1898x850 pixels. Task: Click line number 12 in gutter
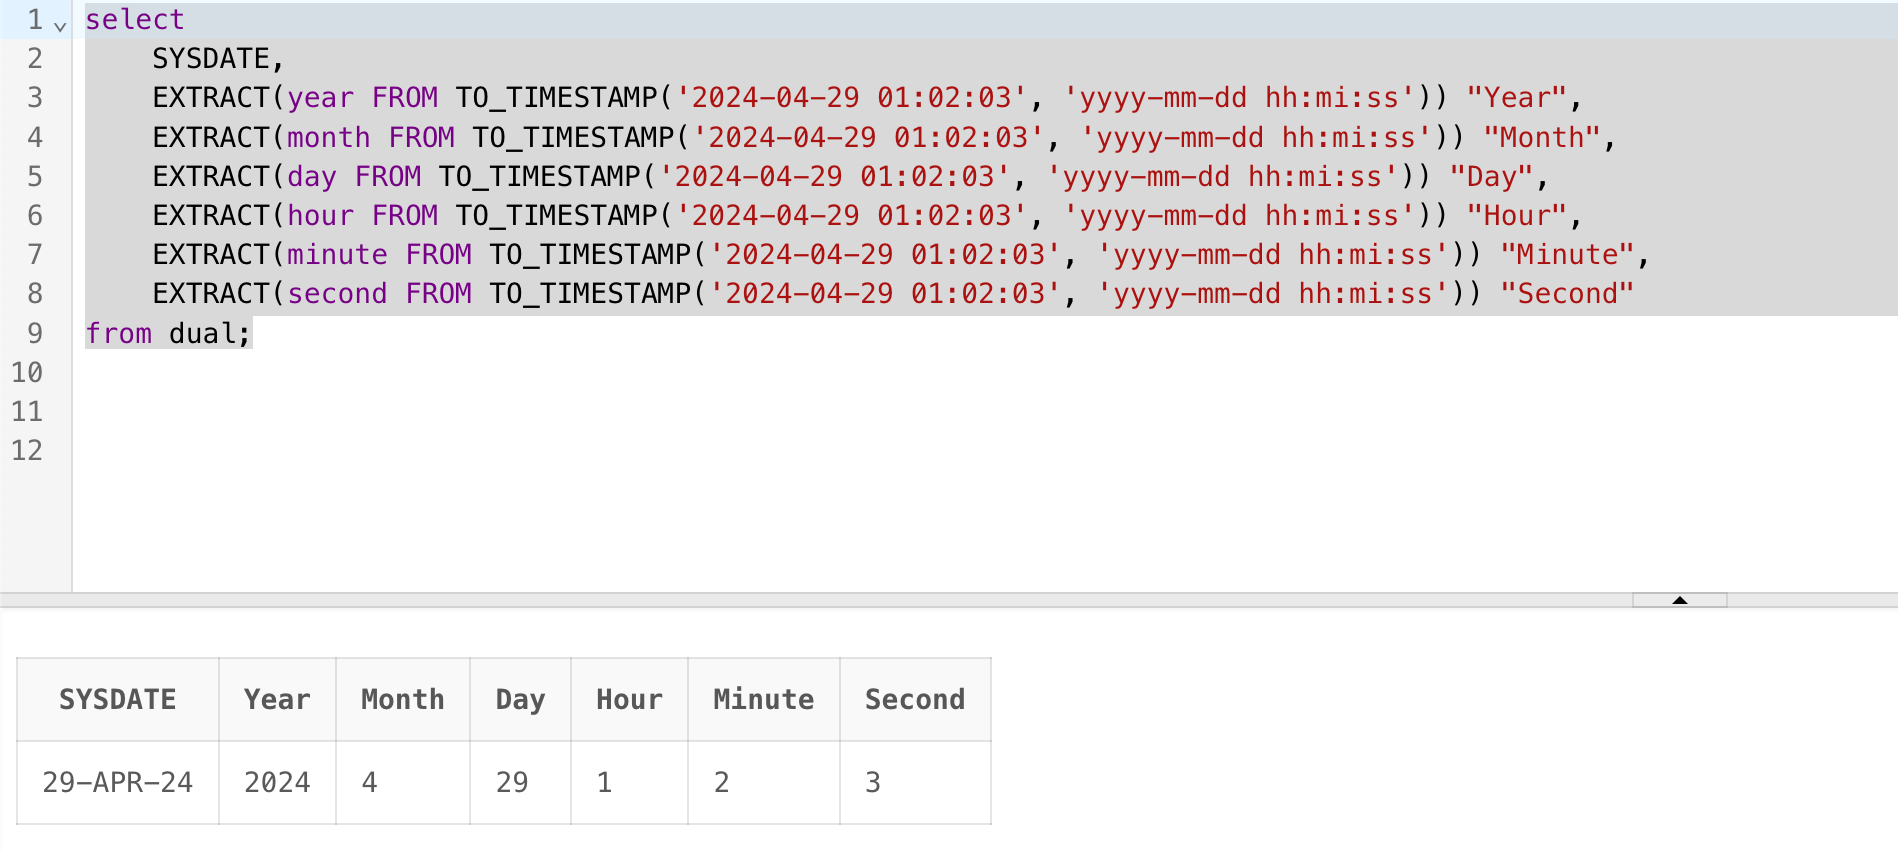27,450
